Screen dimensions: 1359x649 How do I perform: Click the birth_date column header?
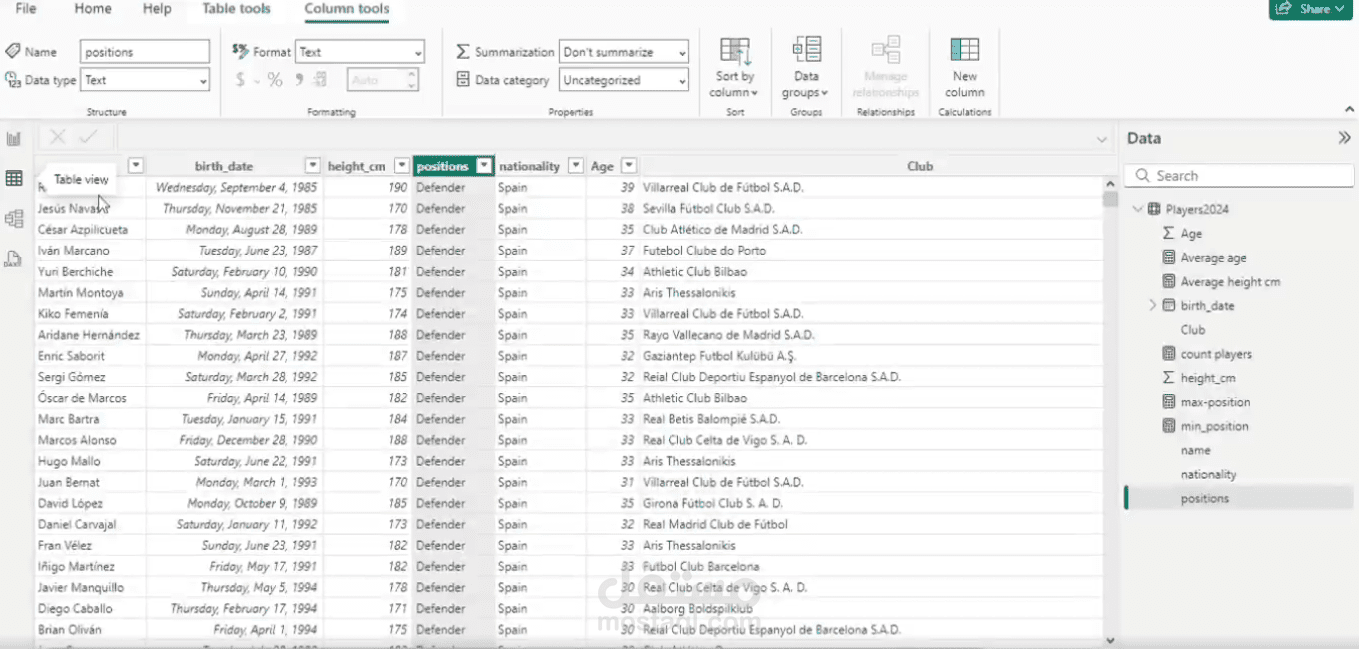224,166
